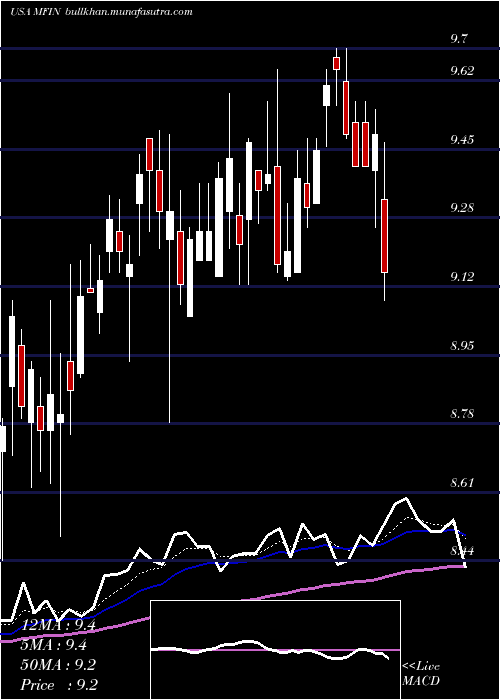The height and width of the screenshot is (700, 500).
Task: Click the 9.62 price axis label
Action: (464, 71)
